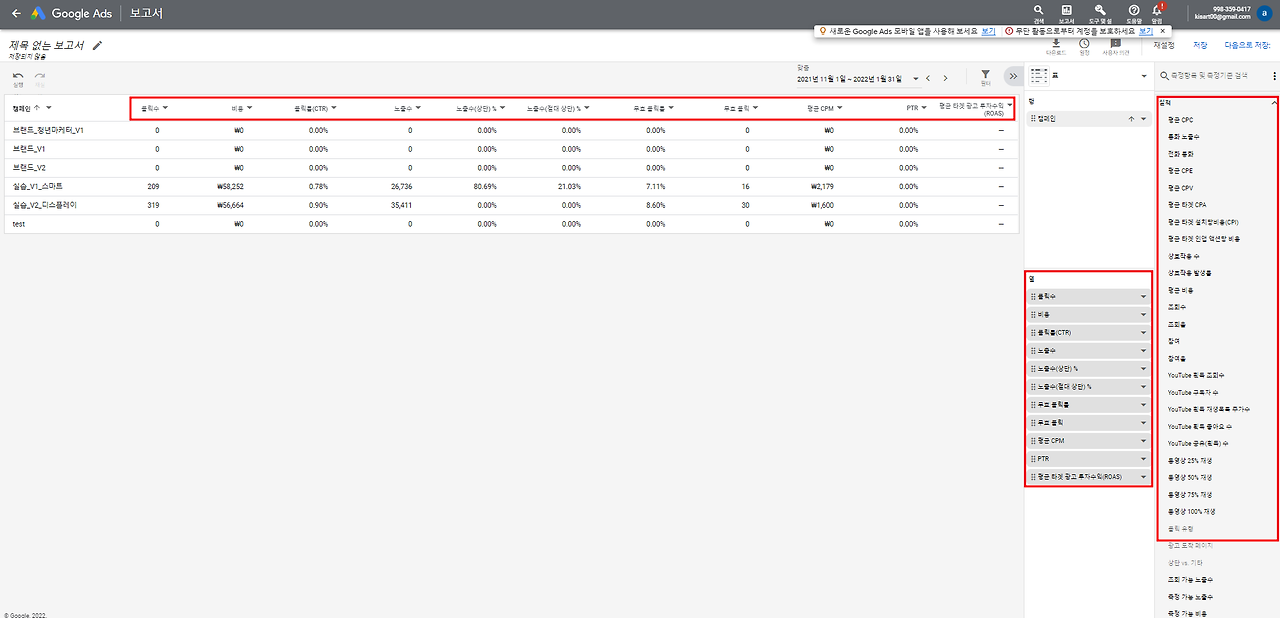Viewport: 1280px width, 618px height.
Task: Select 동영상 25% 재생 metric
Action: tap(1190, 460)
